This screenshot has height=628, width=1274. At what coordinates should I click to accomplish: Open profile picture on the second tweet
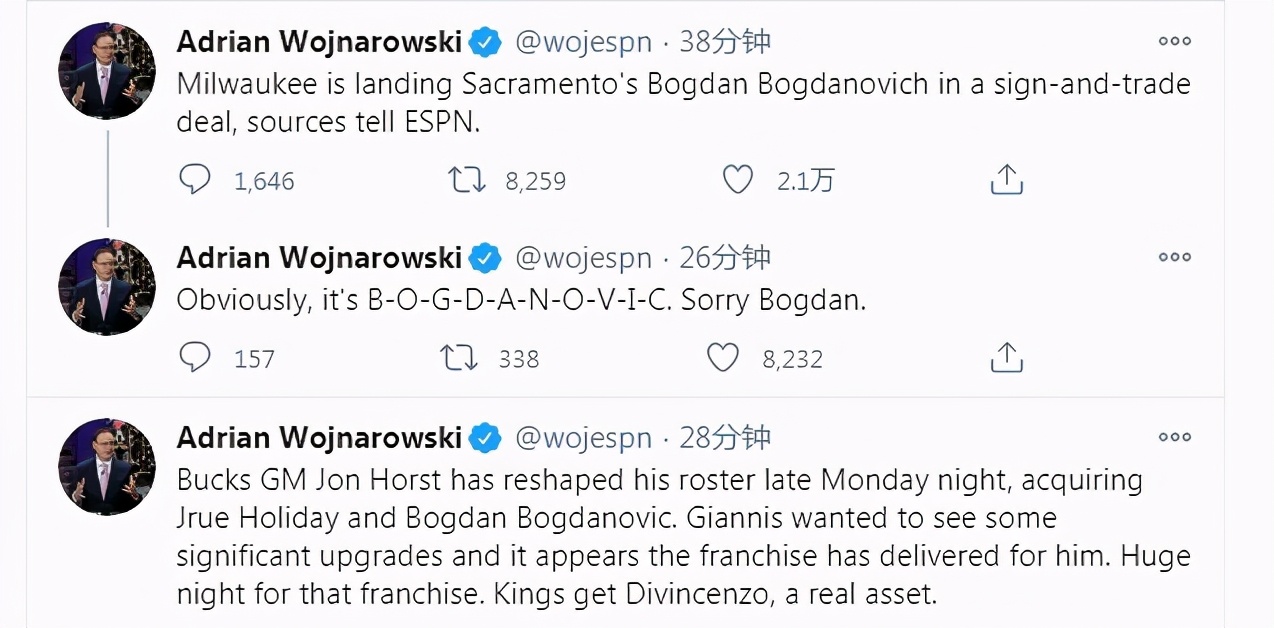108,287
